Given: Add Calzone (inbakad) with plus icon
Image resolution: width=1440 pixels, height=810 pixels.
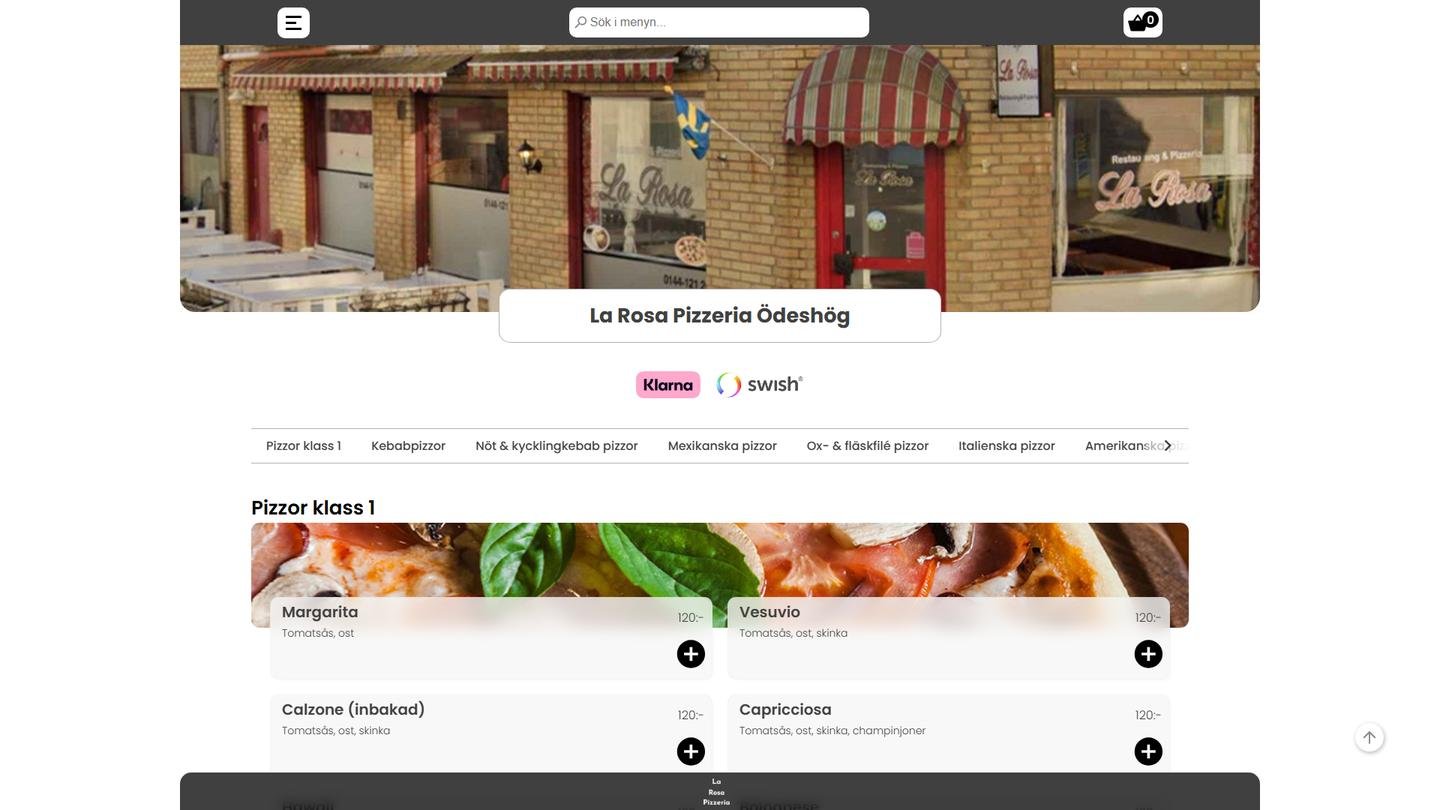Looking at the screenshot, I should [x=691, y=751].
